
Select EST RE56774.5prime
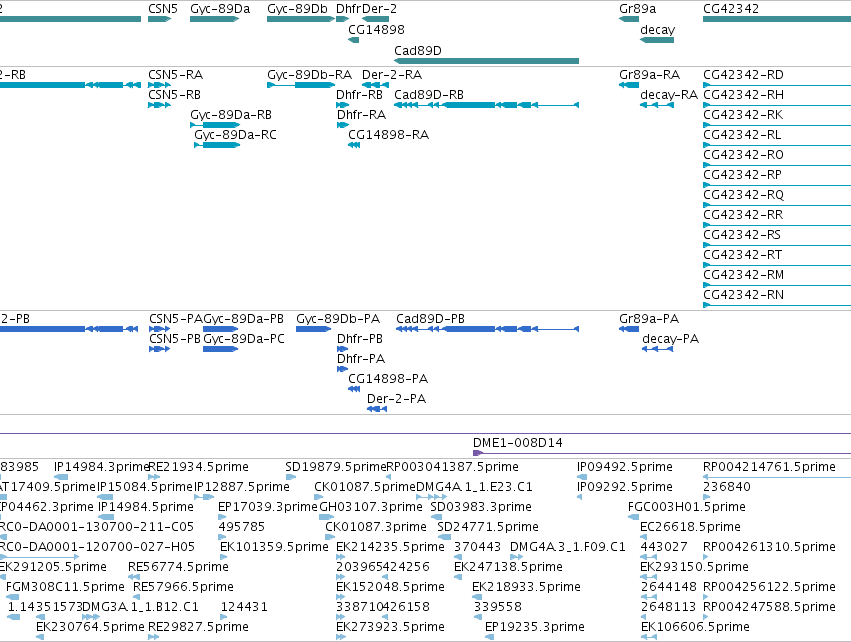178,567
